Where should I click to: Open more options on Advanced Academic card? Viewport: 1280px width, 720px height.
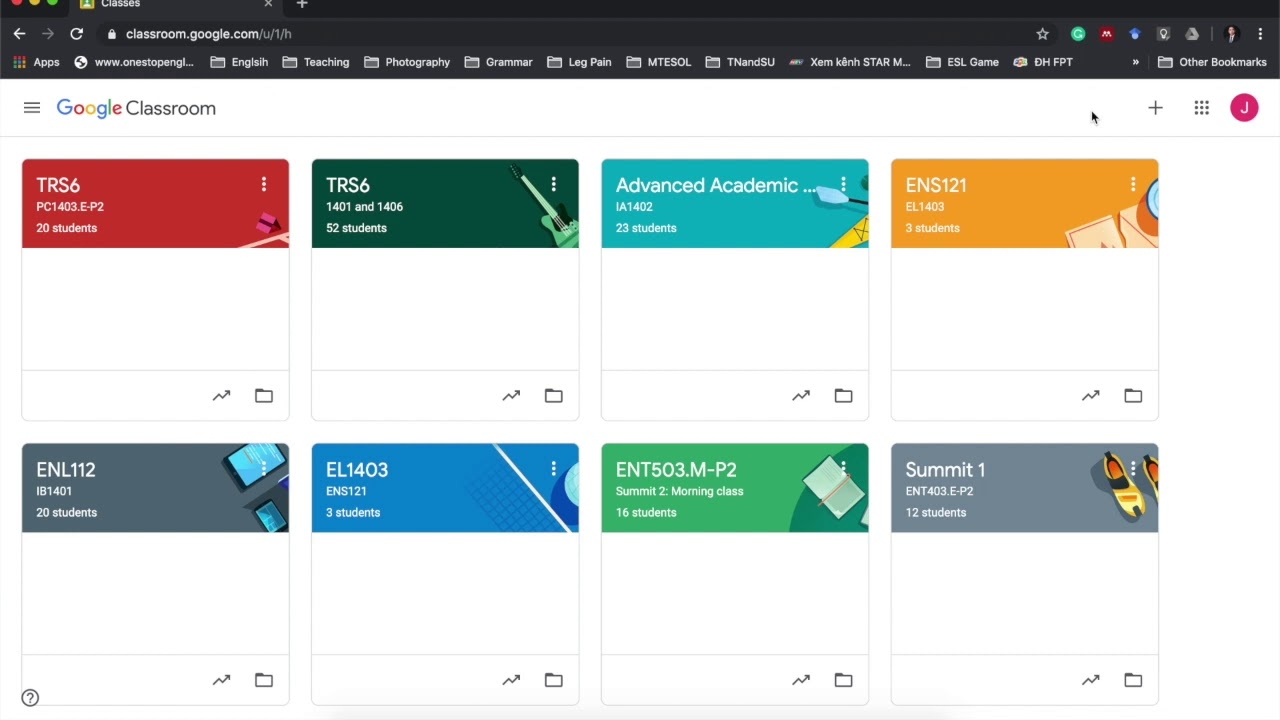point(844,185)
